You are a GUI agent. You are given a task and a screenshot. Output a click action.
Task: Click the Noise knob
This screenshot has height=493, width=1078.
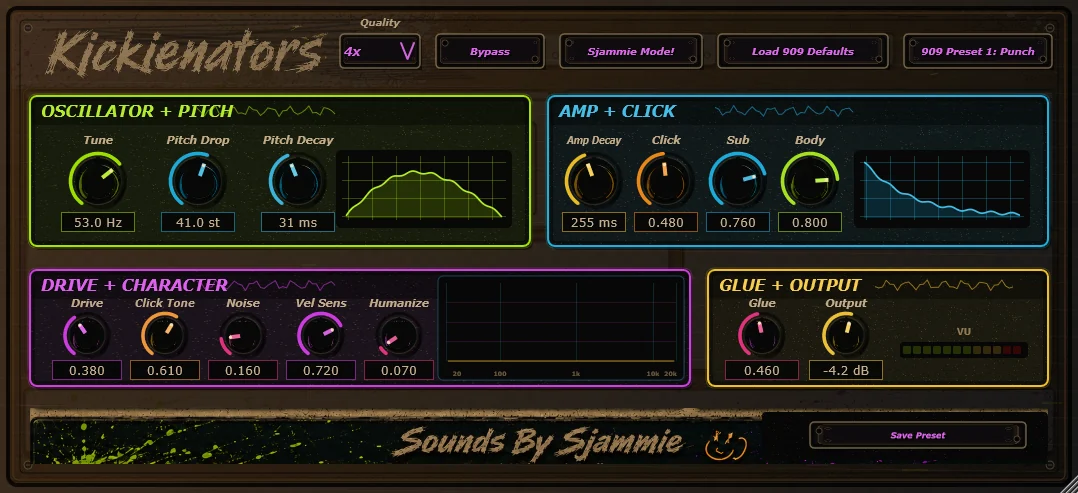tap(242, 336)
